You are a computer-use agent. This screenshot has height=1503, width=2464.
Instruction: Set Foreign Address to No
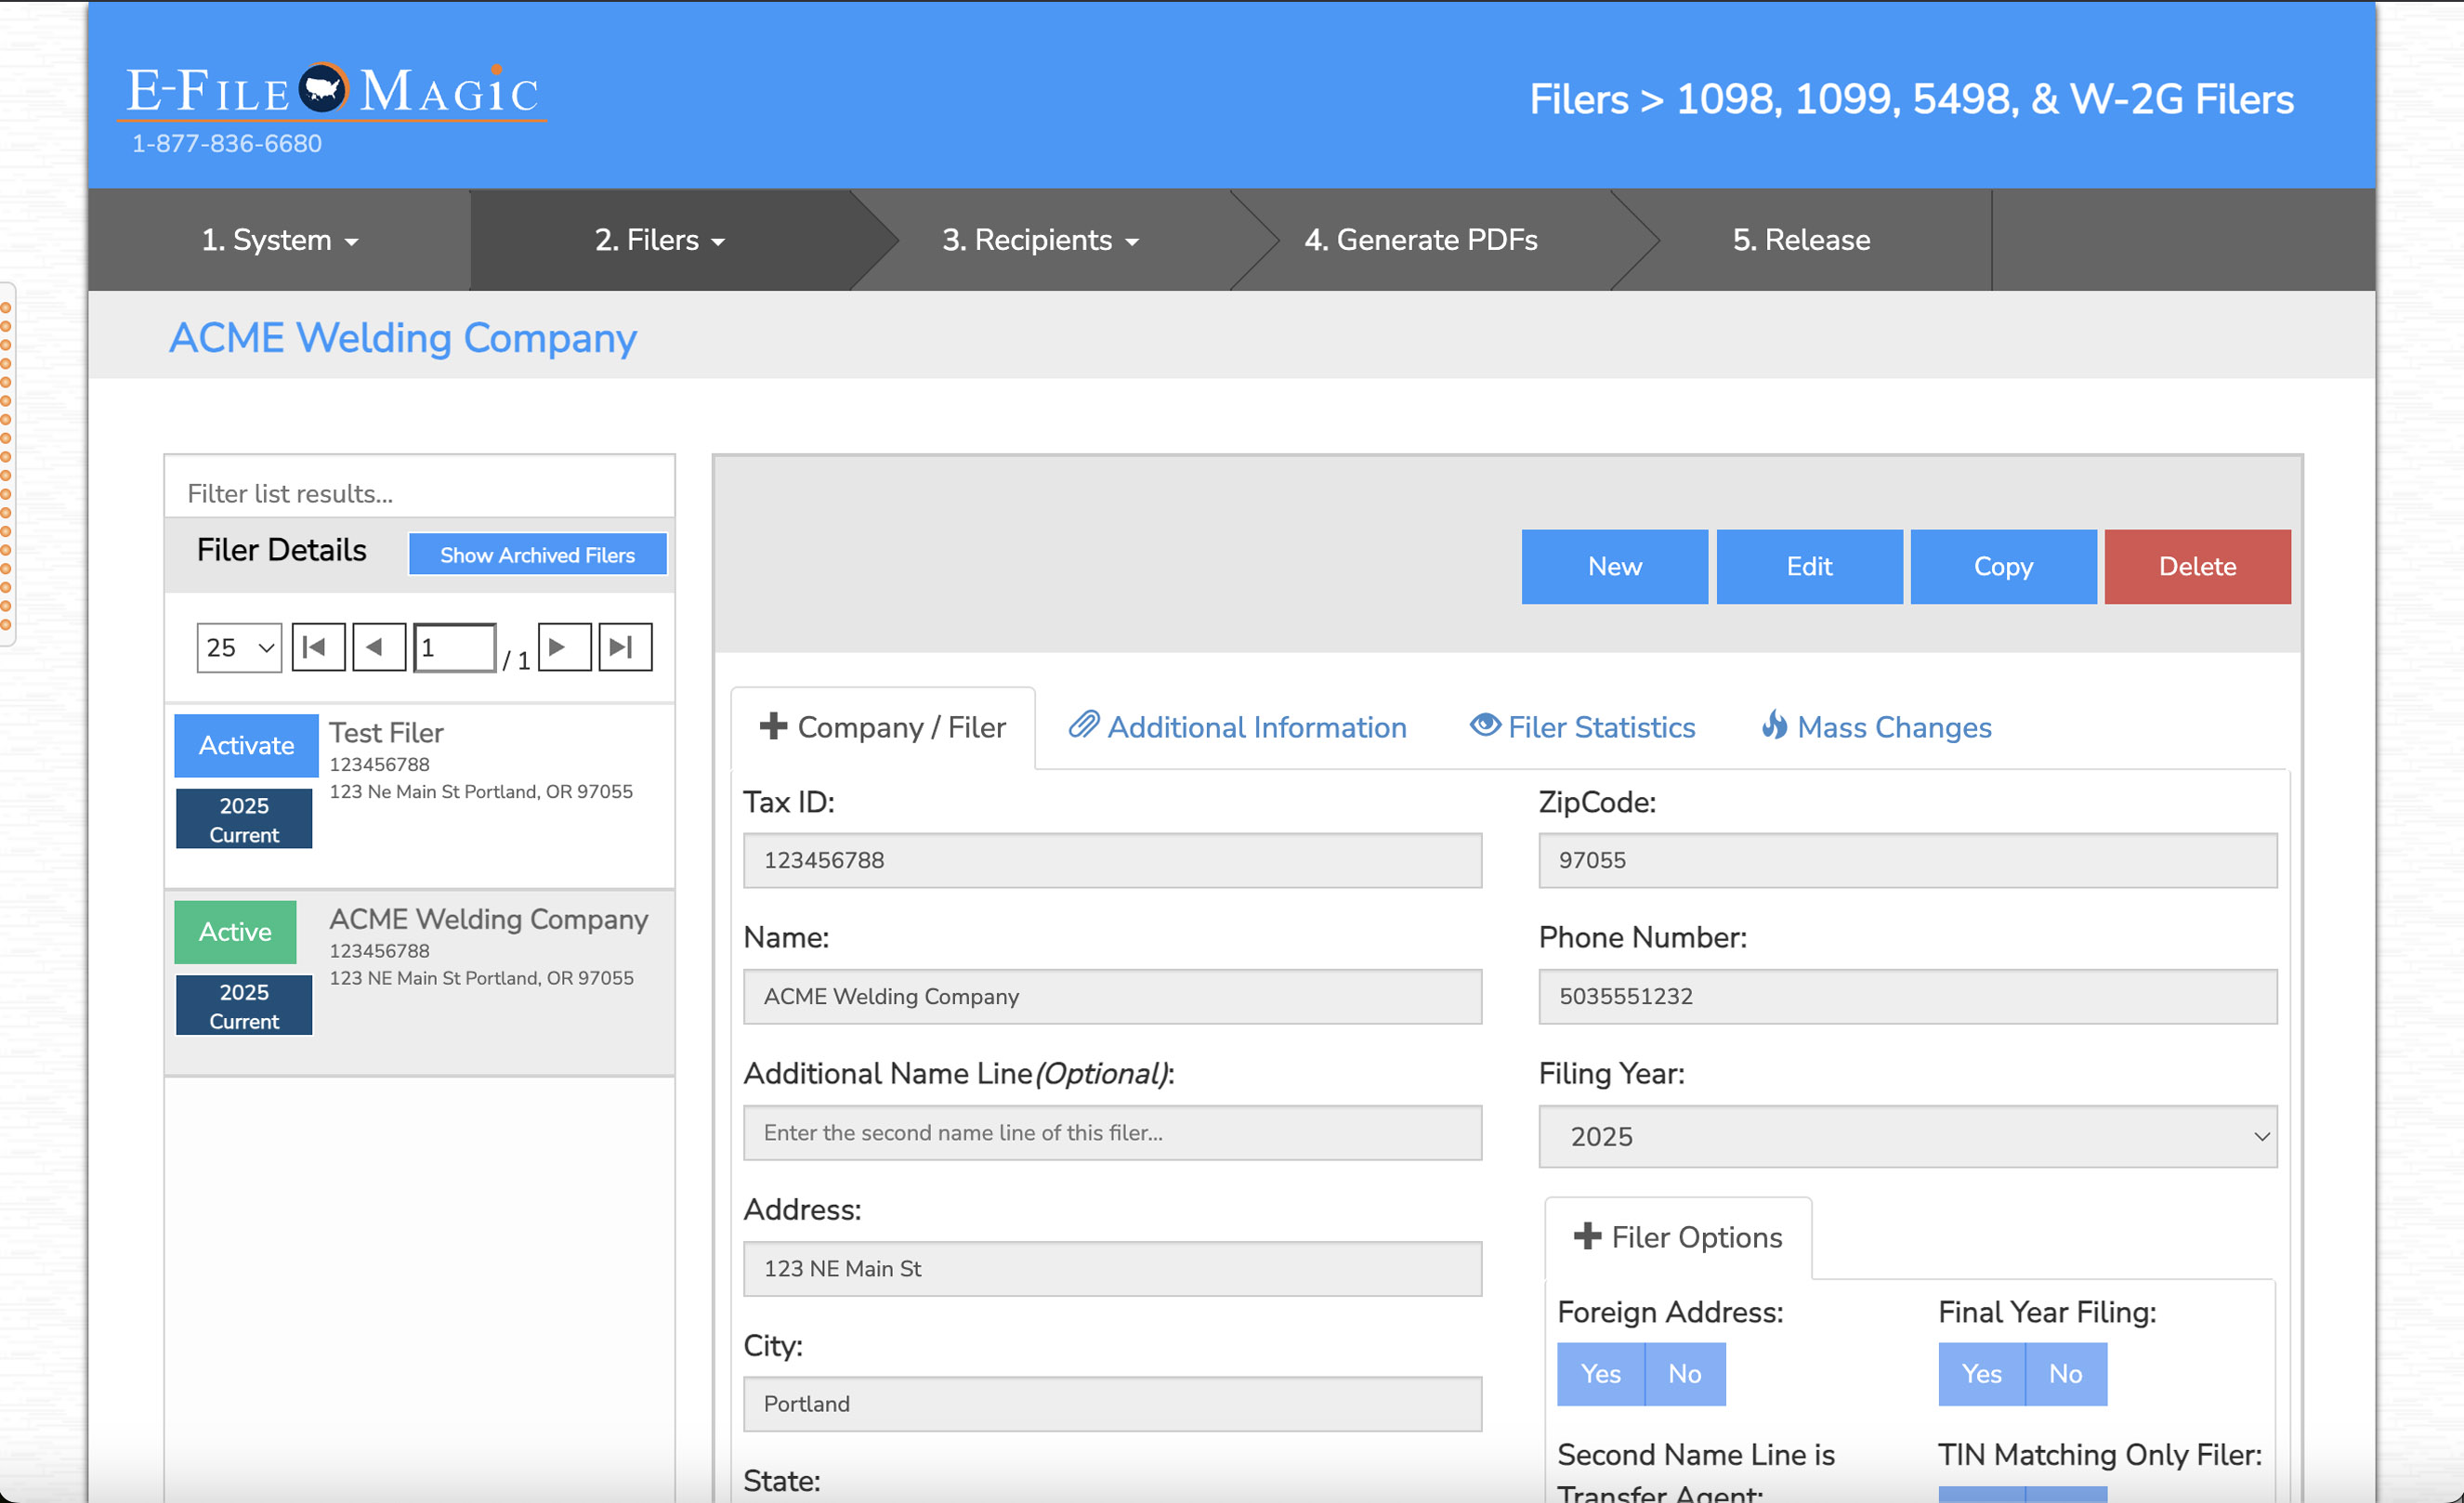(1684, 1374)
